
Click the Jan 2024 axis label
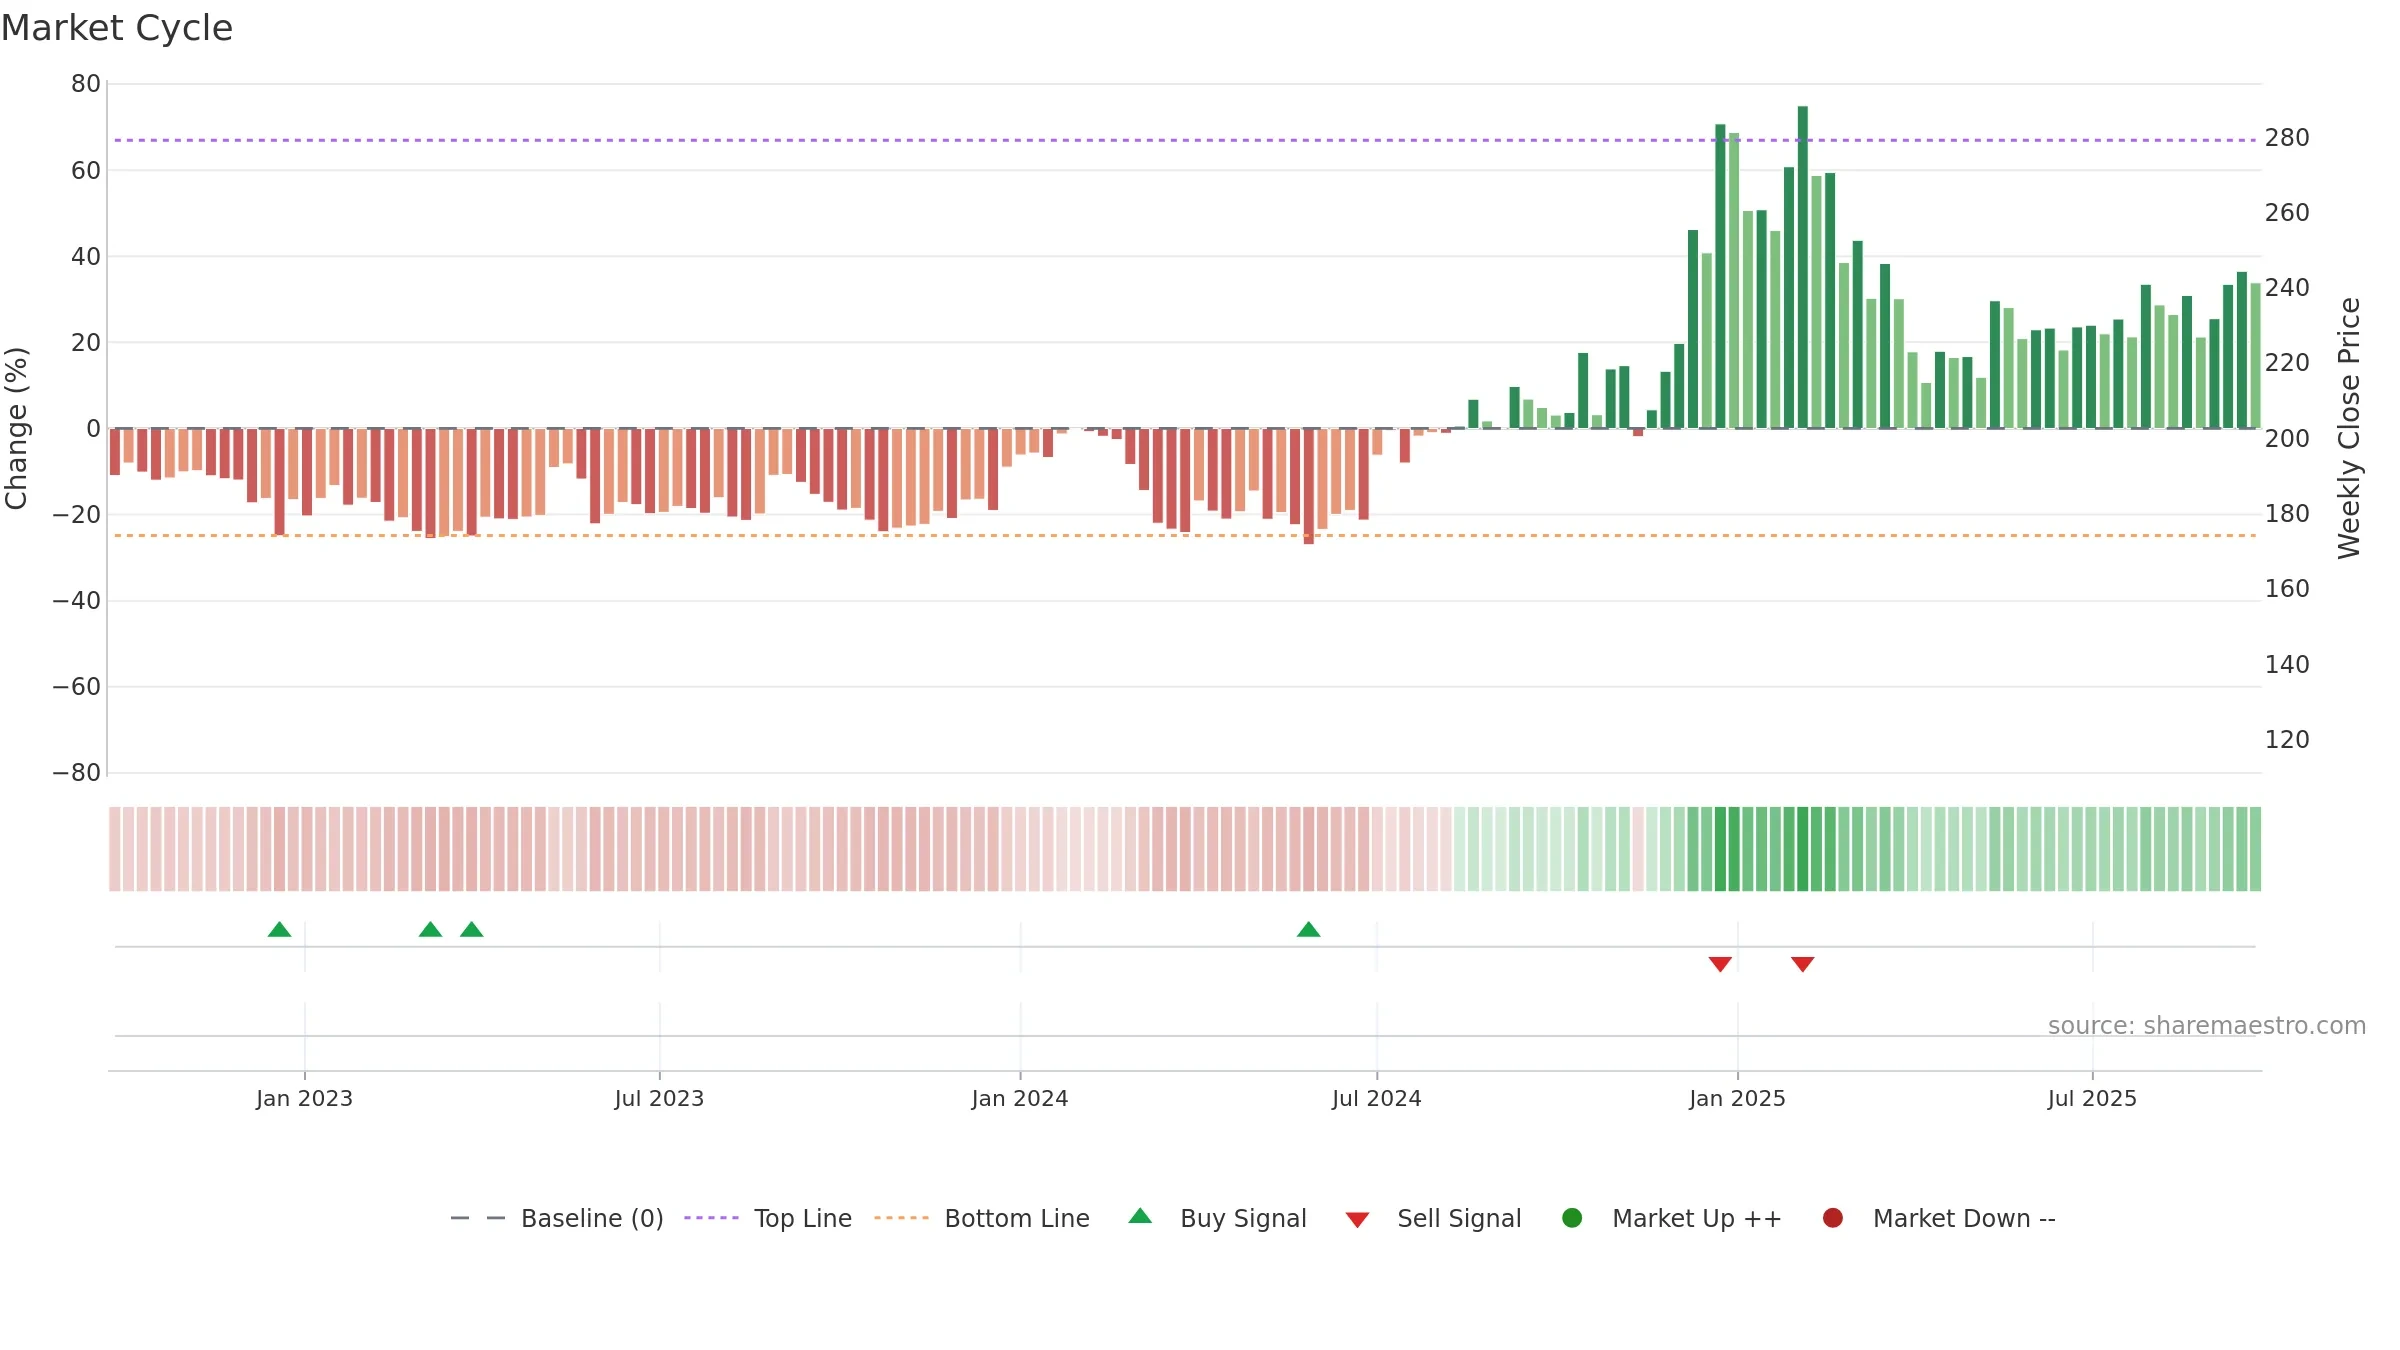[x=1020, y=1099]
